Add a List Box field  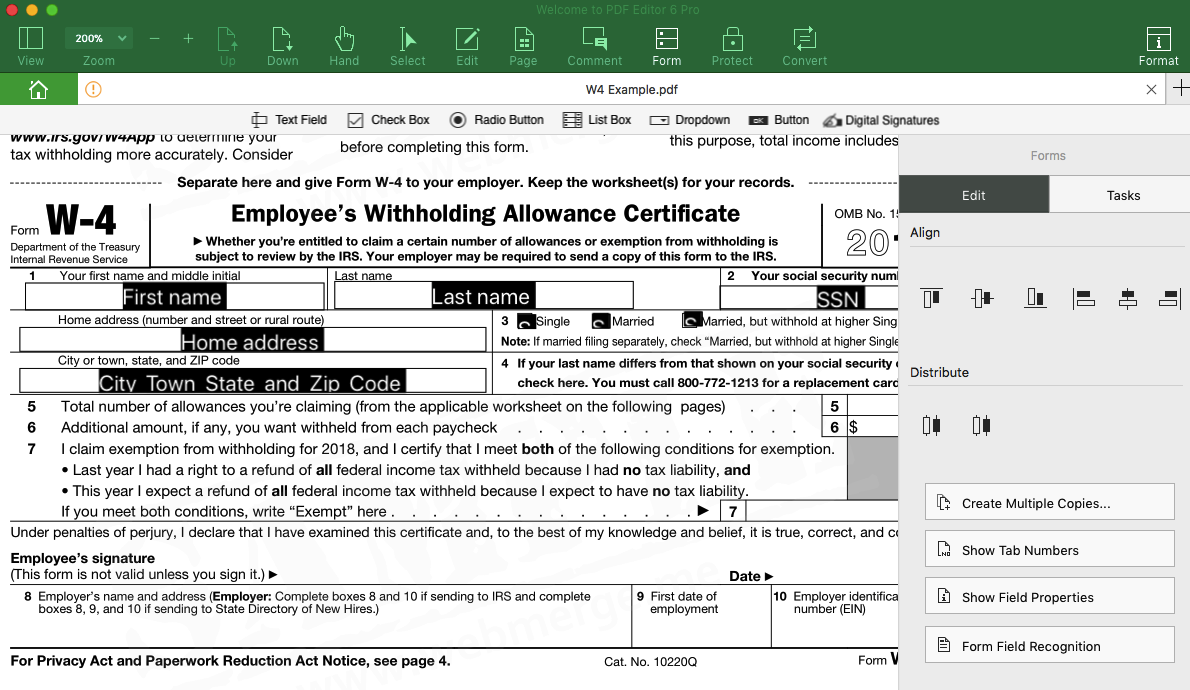597,120
